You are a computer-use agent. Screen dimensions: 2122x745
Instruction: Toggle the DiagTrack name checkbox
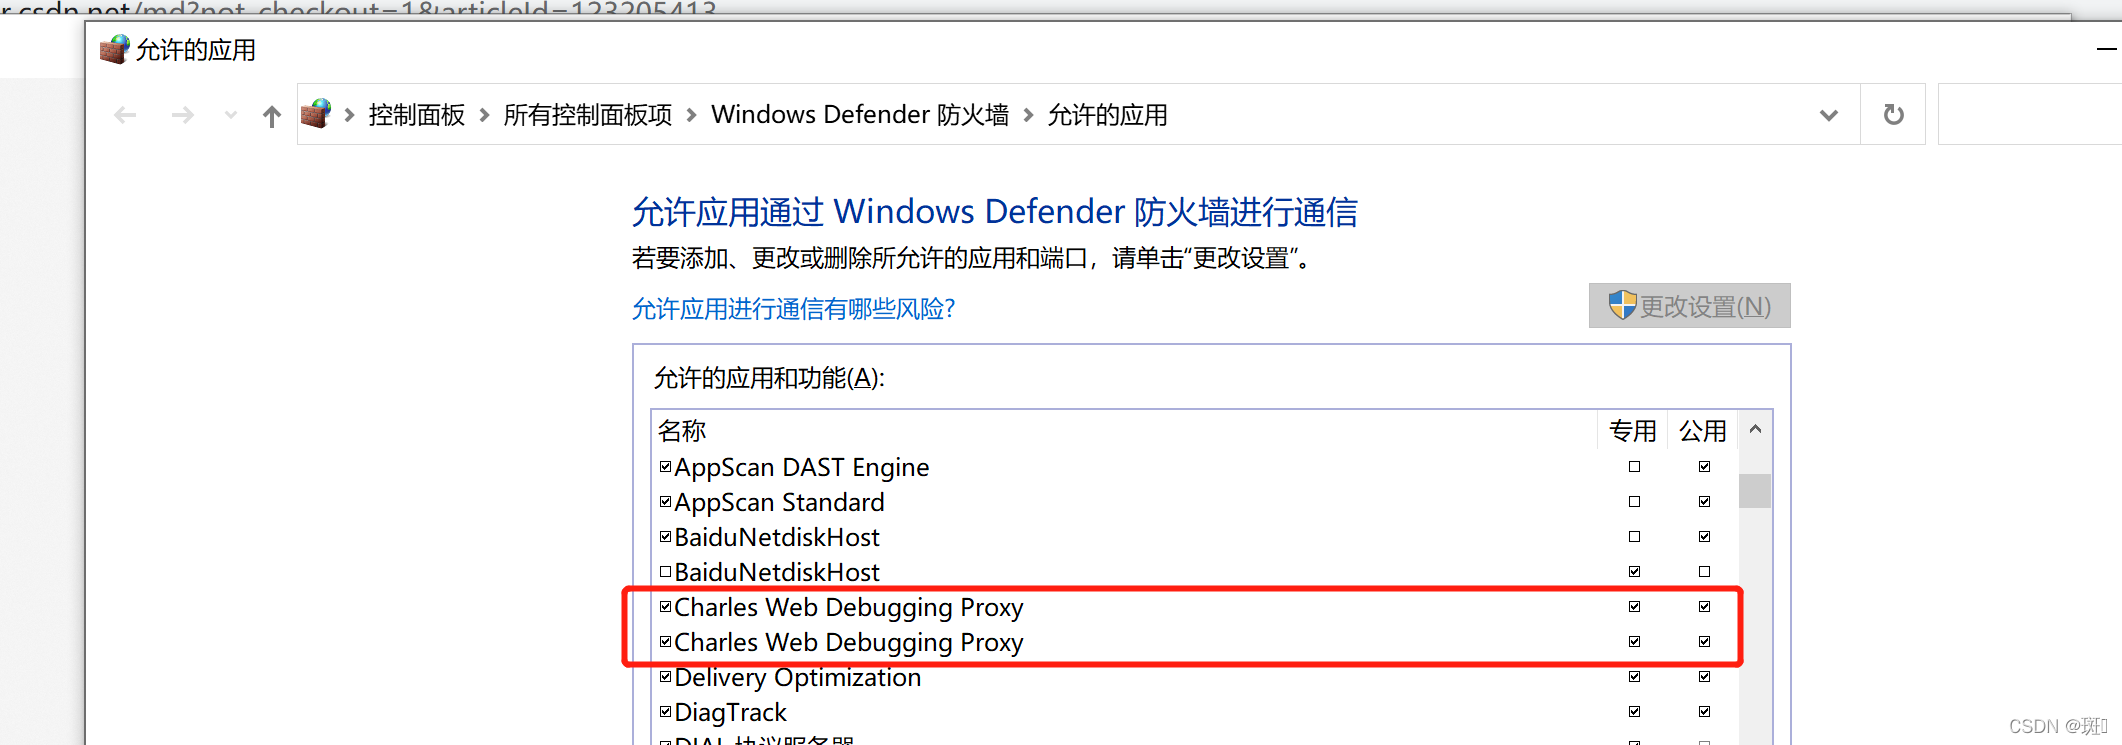665,711
